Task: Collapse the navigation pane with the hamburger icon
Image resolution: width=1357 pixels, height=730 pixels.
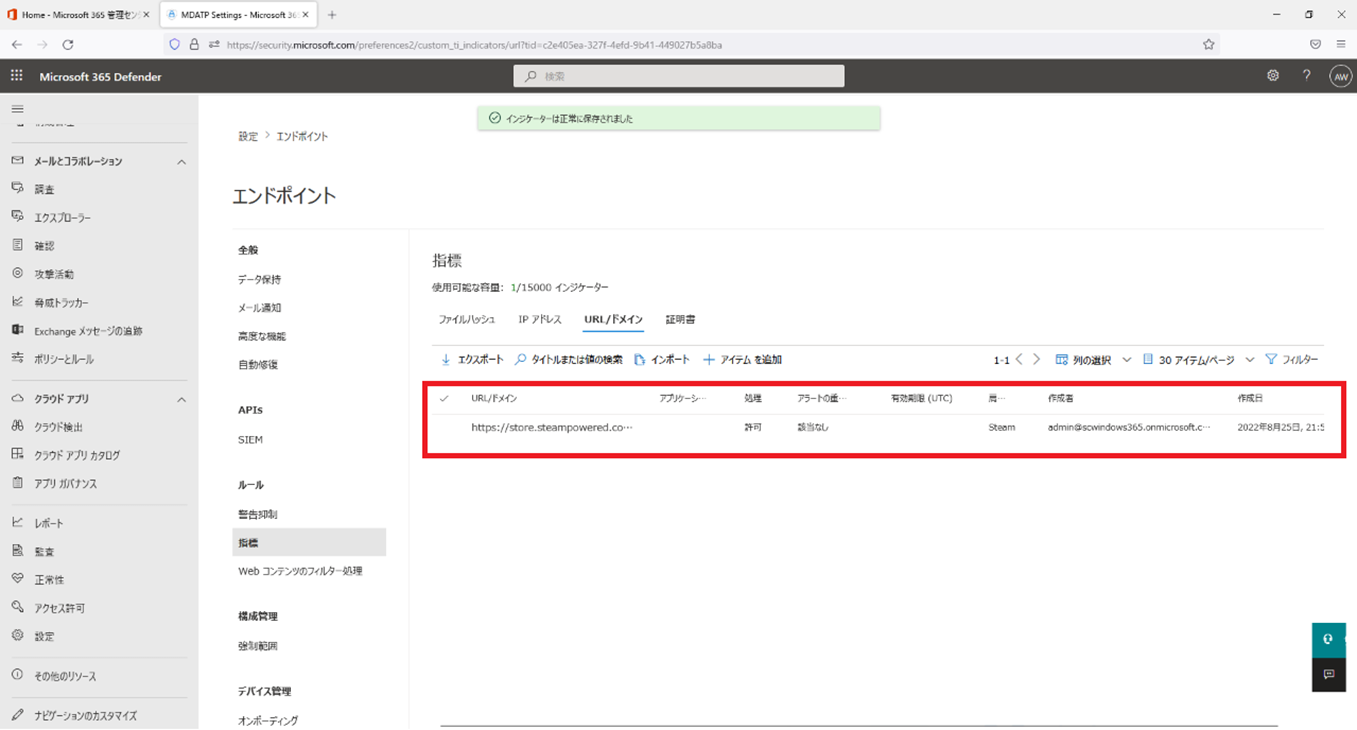Action: pos(17,109)
